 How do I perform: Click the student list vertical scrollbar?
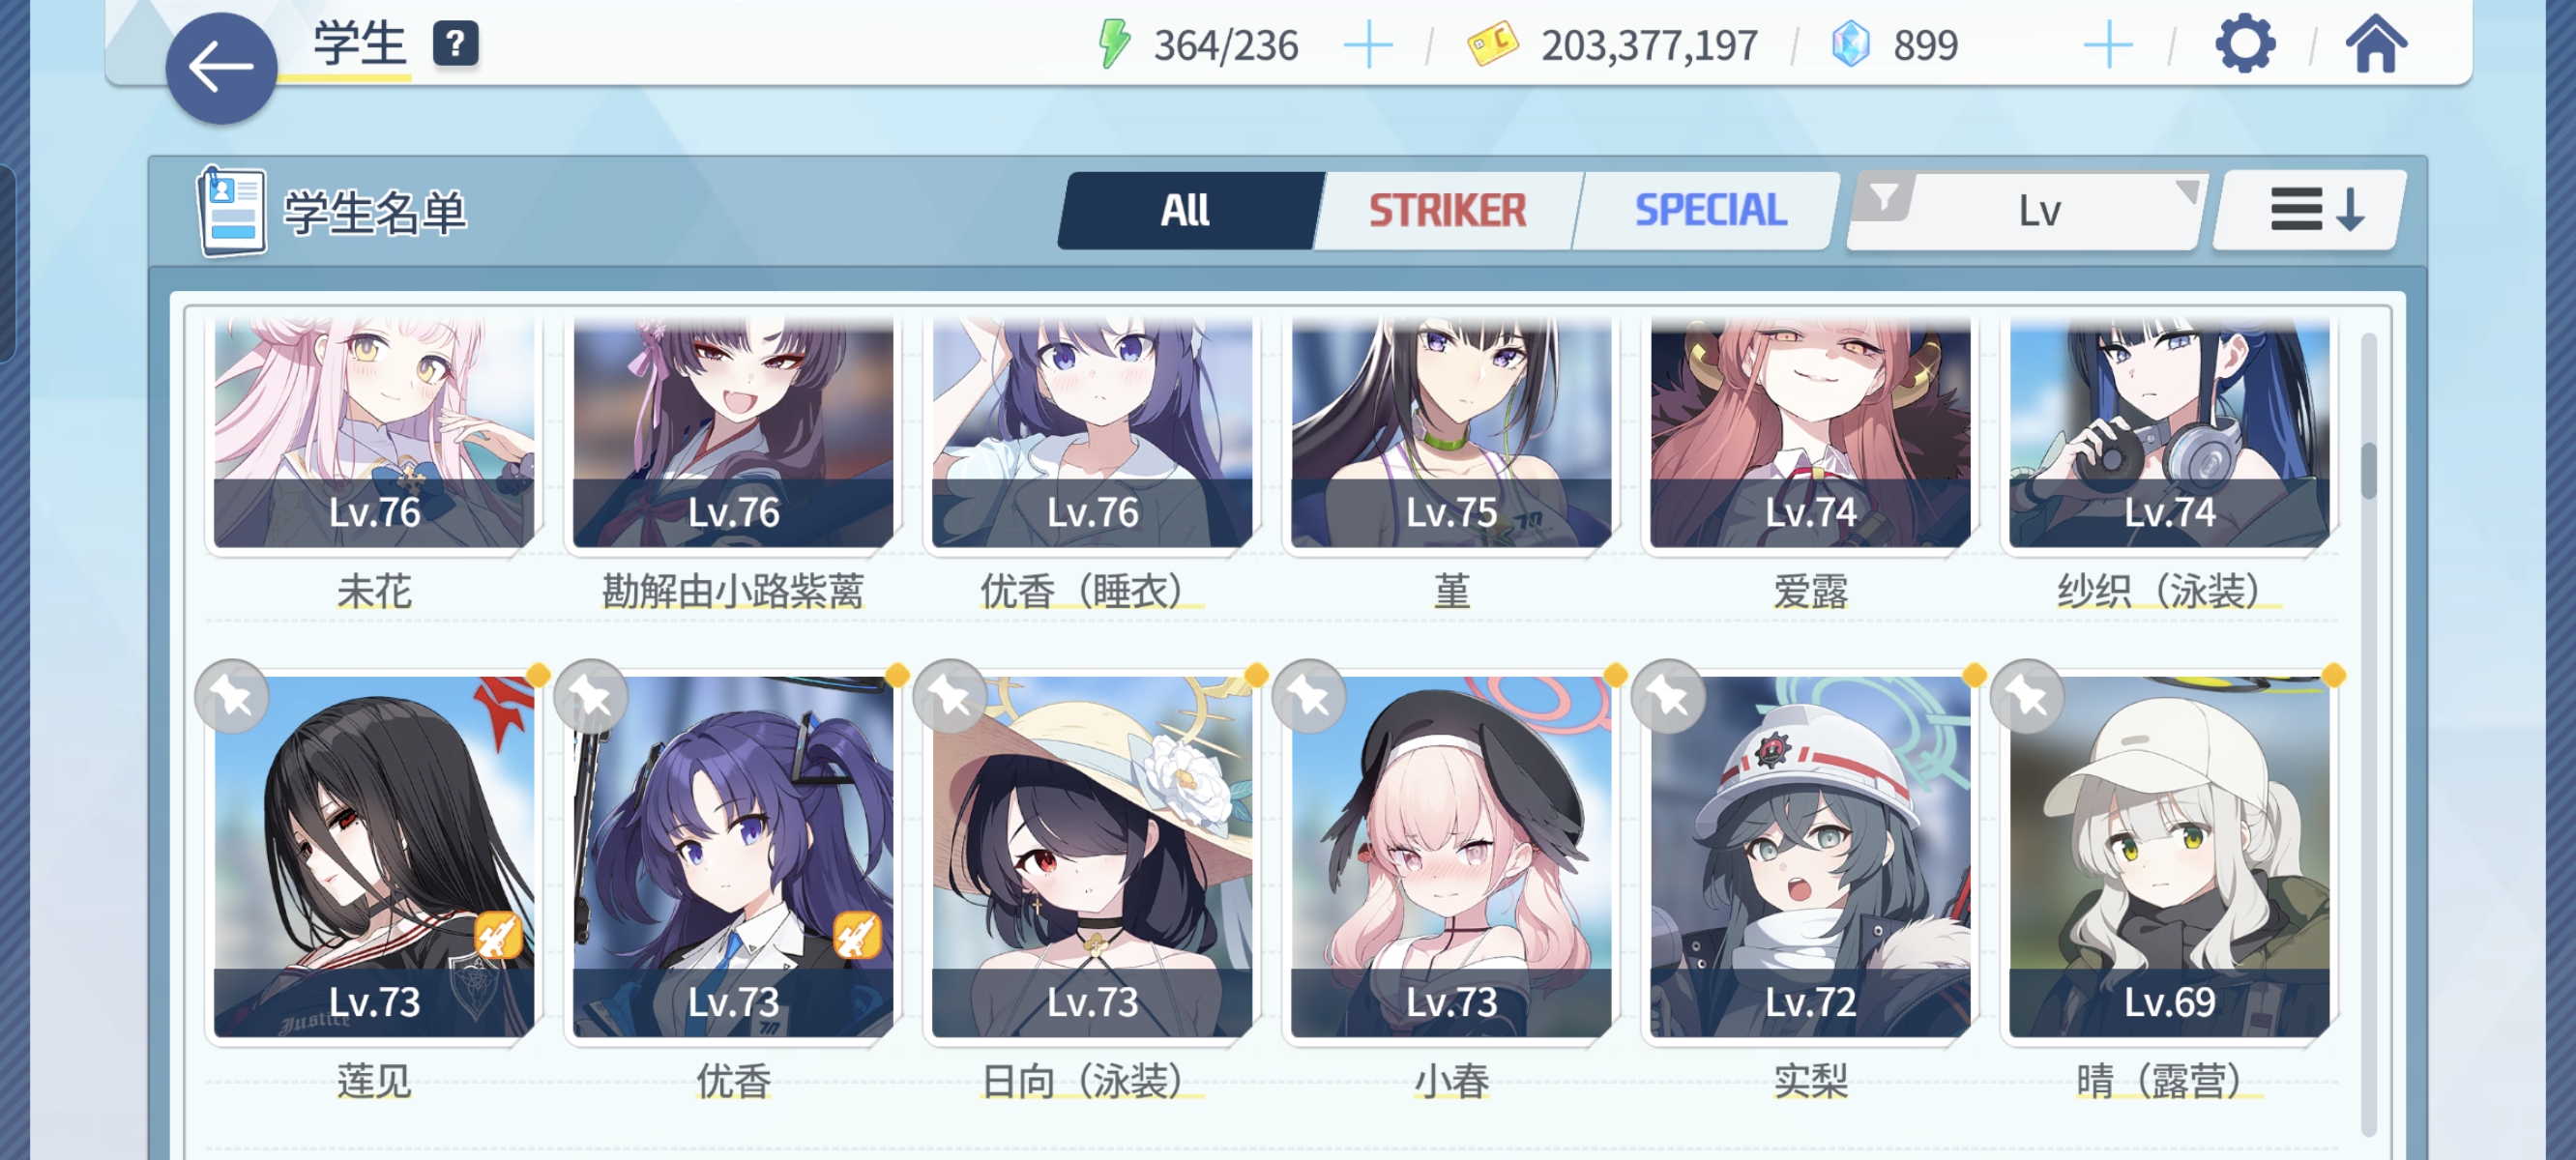tap(2368, 734)
